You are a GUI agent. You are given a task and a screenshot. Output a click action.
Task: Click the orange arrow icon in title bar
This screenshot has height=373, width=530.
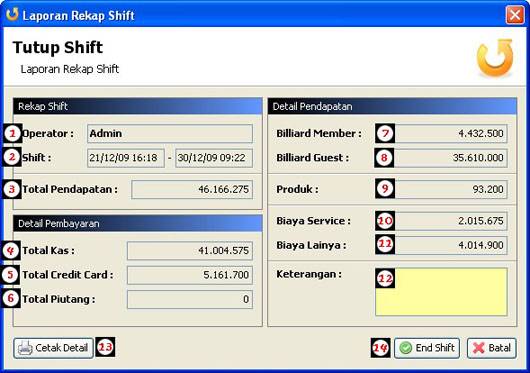point(12,15)
